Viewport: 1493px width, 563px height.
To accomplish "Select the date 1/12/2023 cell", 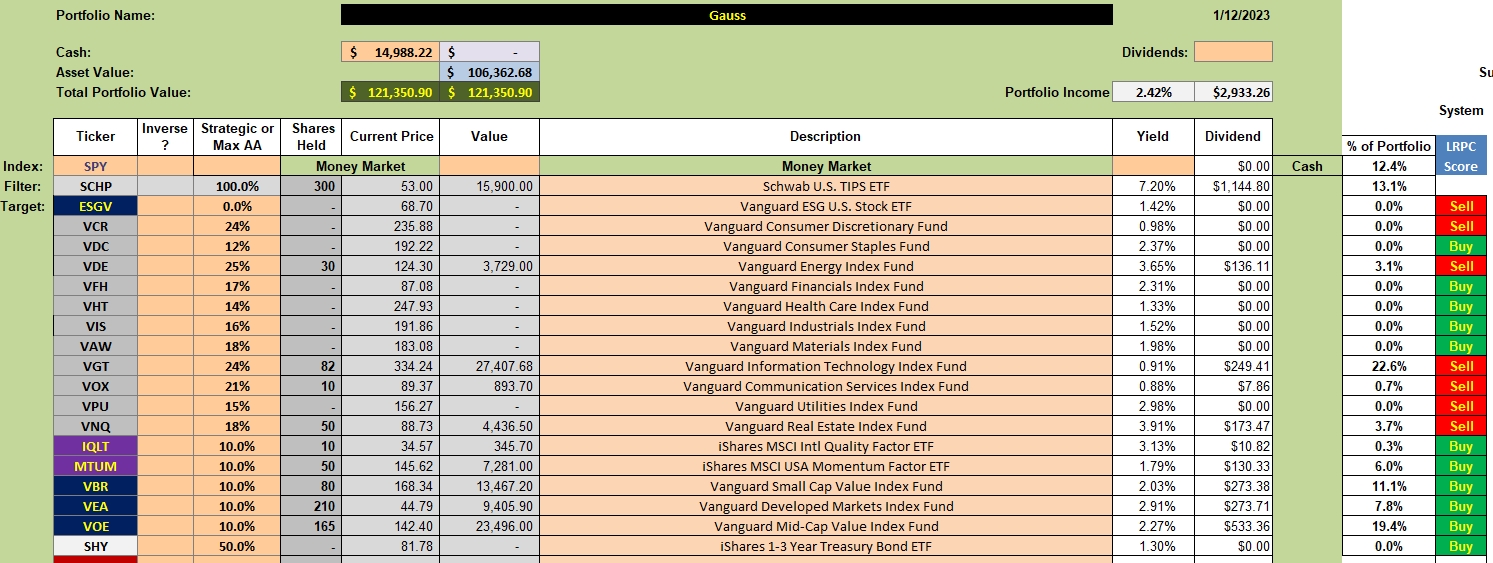I will tap(1240, 15).
